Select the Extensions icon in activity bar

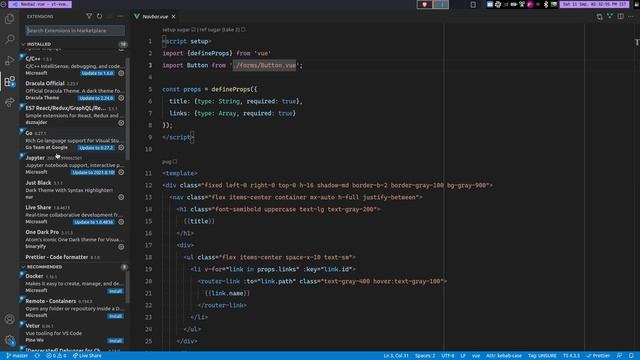tap(9, 81)
